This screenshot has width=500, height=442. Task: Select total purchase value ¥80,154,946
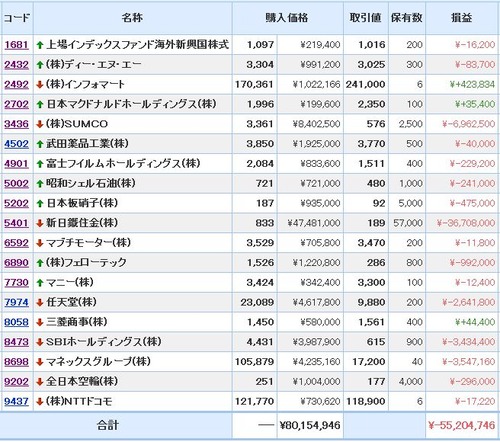[x=310, y=425]
